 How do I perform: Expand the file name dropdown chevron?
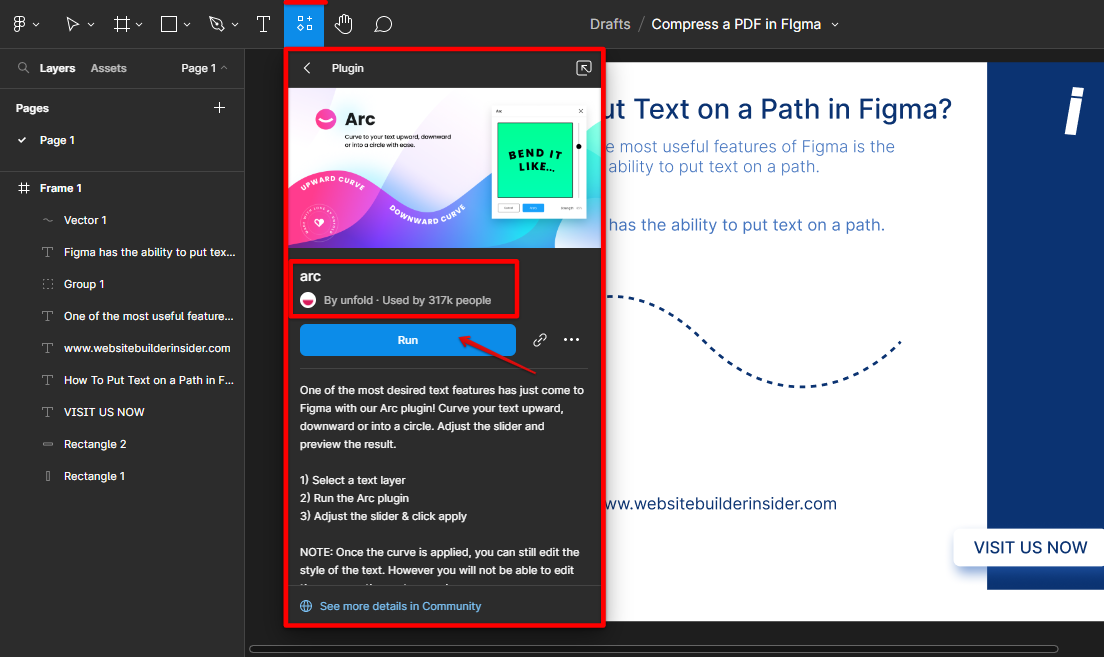click(x=835, y=24)
